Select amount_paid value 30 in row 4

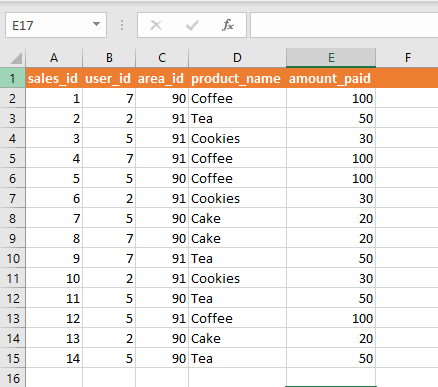[331, 138]
